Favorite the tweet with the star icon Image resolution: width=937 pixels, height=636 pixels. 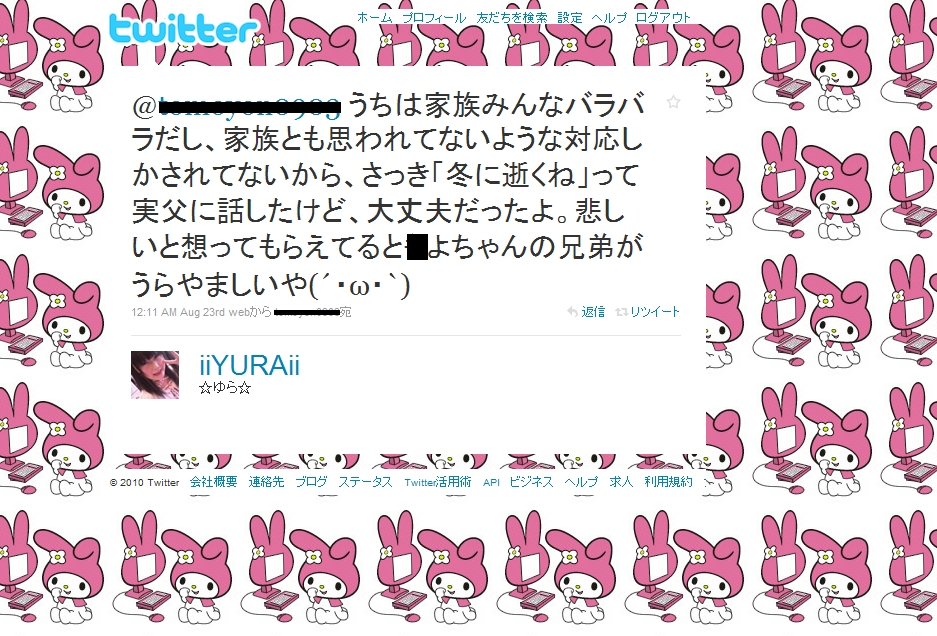673,102
